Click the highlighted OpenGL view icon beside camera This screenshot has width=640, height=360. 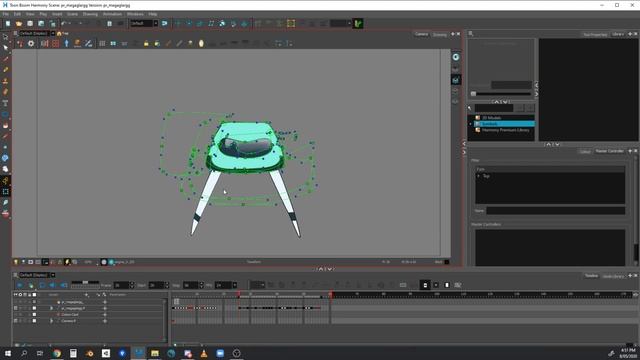click(x=456, y=80)
